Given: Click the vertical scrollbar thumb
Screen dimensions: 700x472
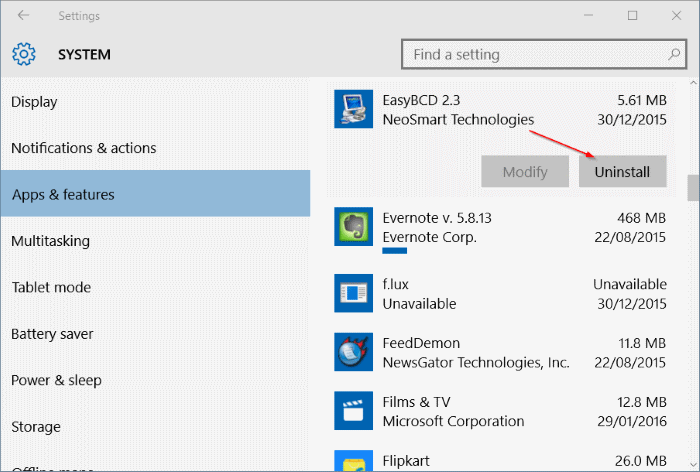Looking at the screenshot, I should click(x=693, y=188).
